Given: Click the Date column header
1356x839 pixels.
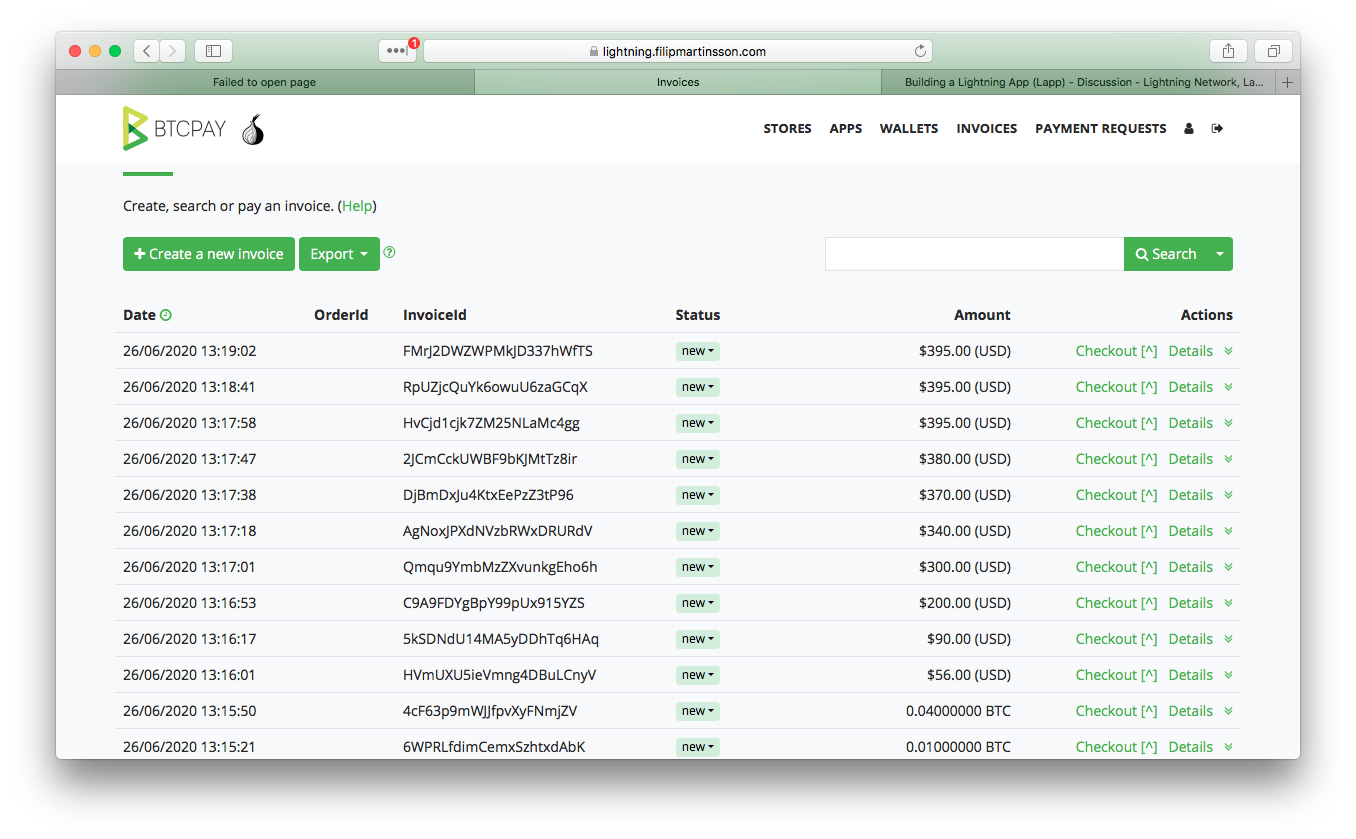Looking at the screenshot, I should point(139,315).
